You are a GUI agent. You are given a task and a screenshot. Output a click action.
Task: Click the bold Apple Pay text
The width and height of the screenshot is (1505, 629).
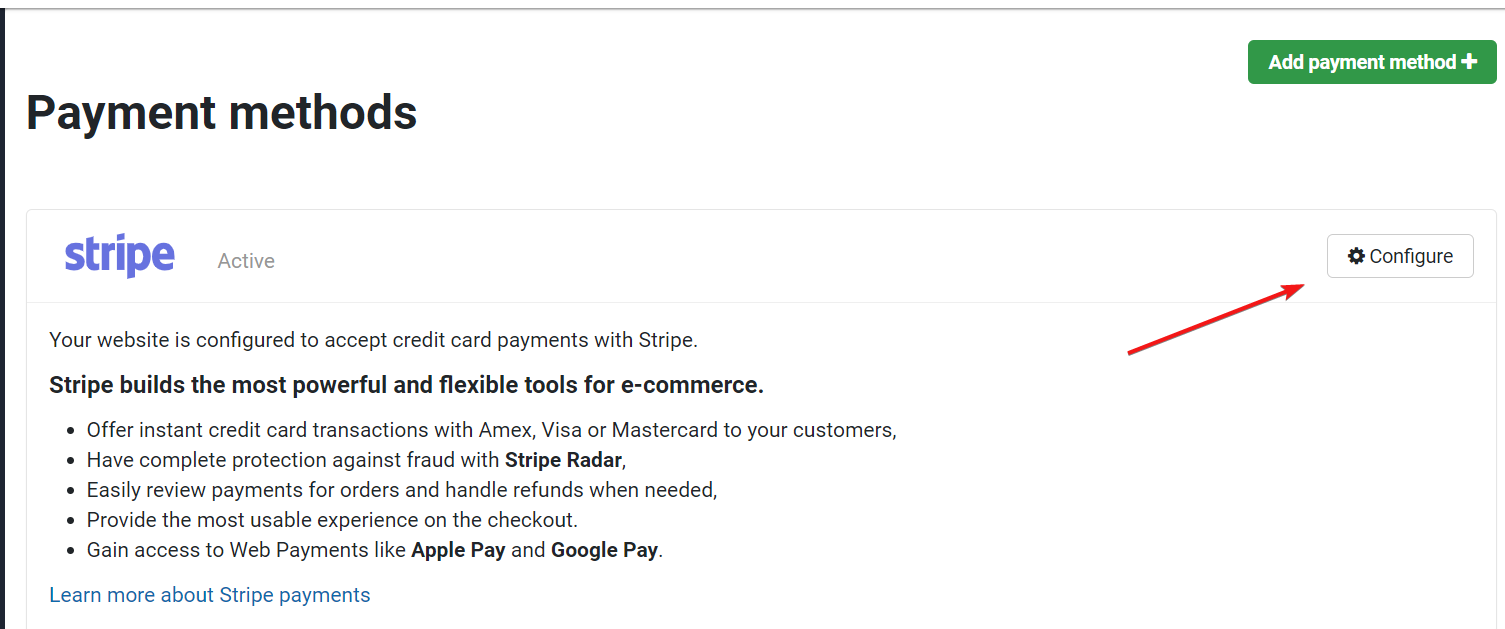[x=458, y=550]
